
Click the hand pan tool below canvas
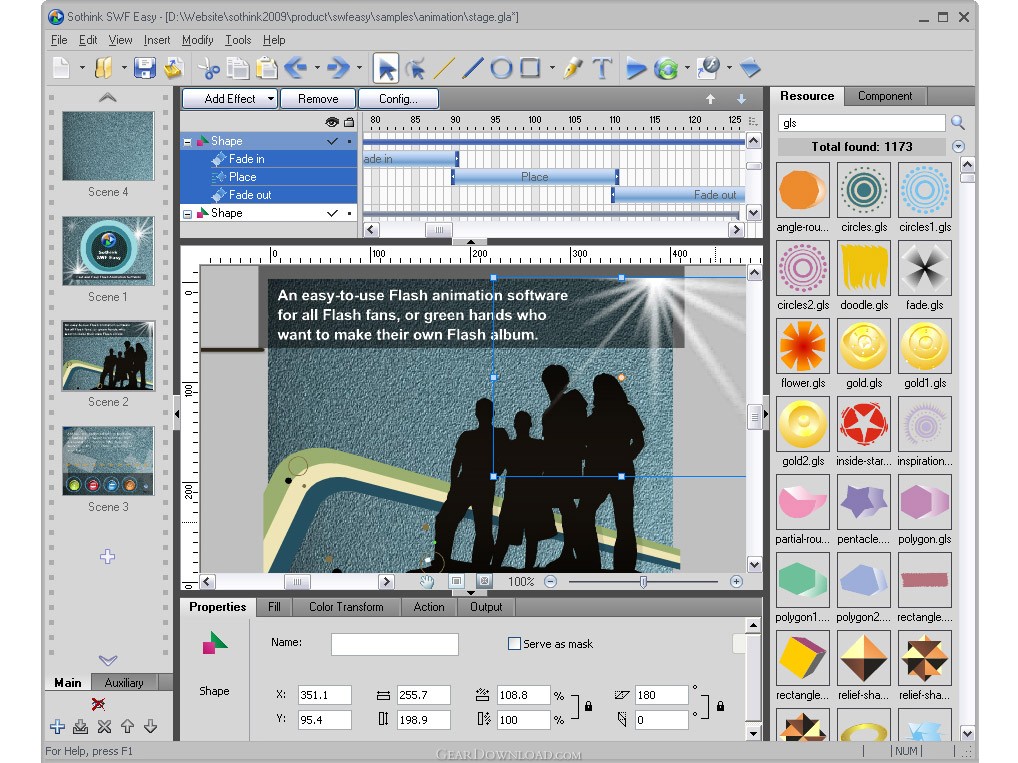pos(427,581)
